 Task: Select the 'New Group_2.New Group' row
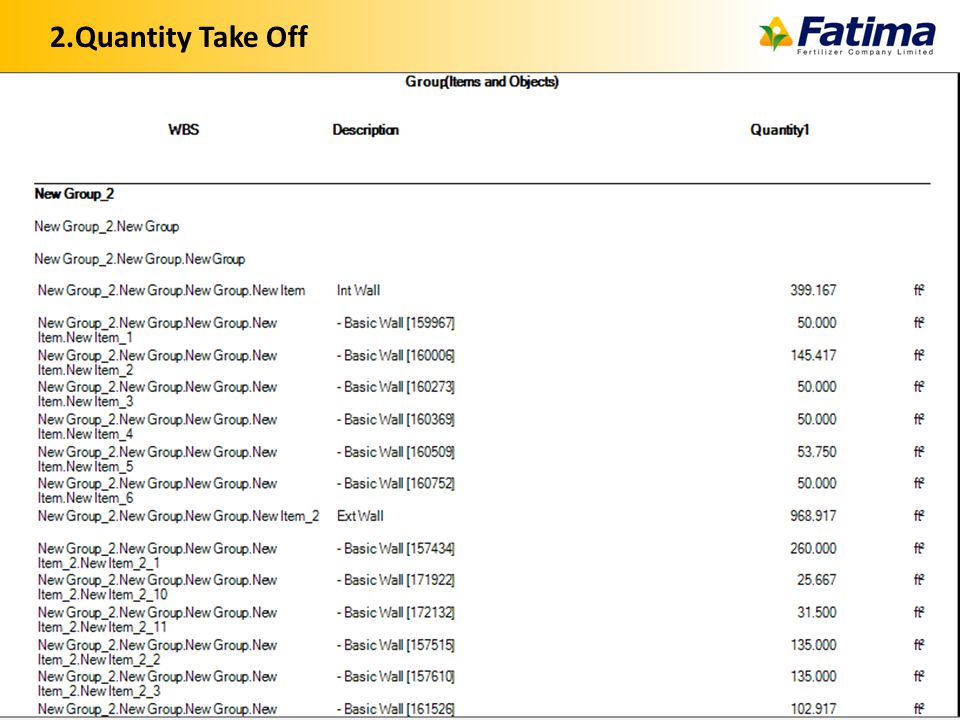107,227
